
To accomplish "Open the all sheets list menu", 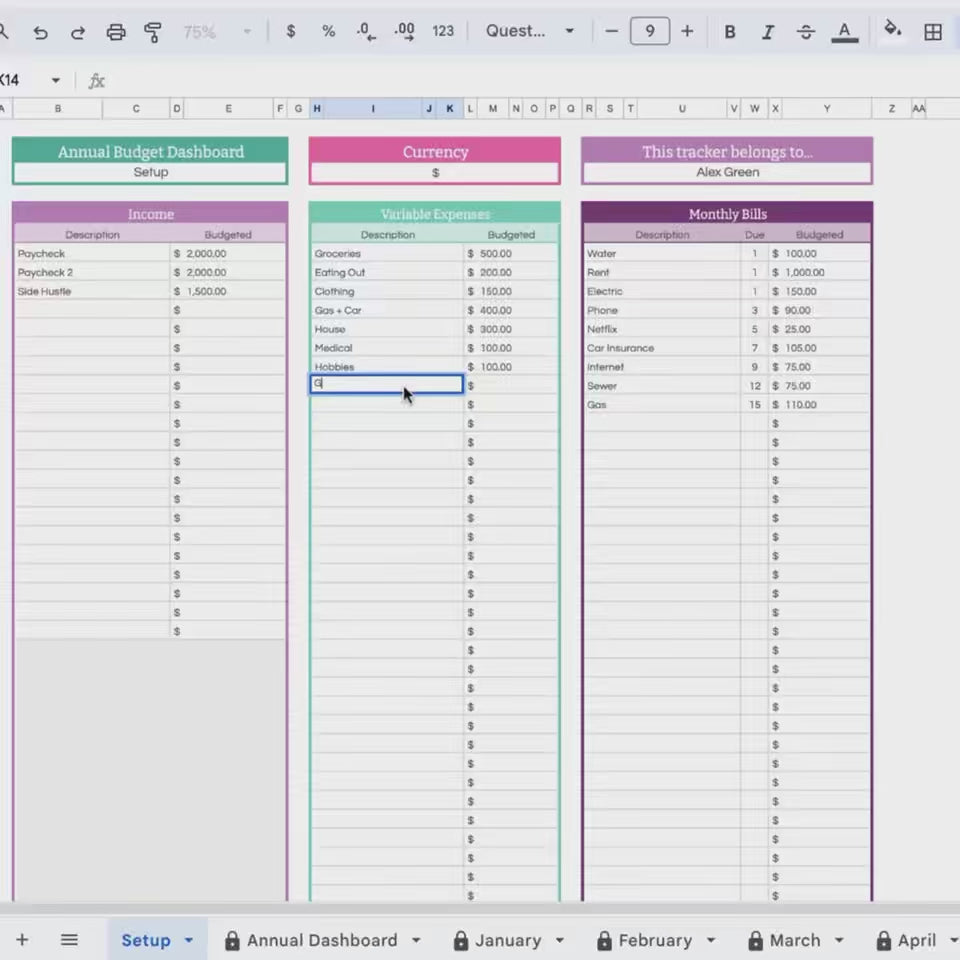I will coord(69,940).
